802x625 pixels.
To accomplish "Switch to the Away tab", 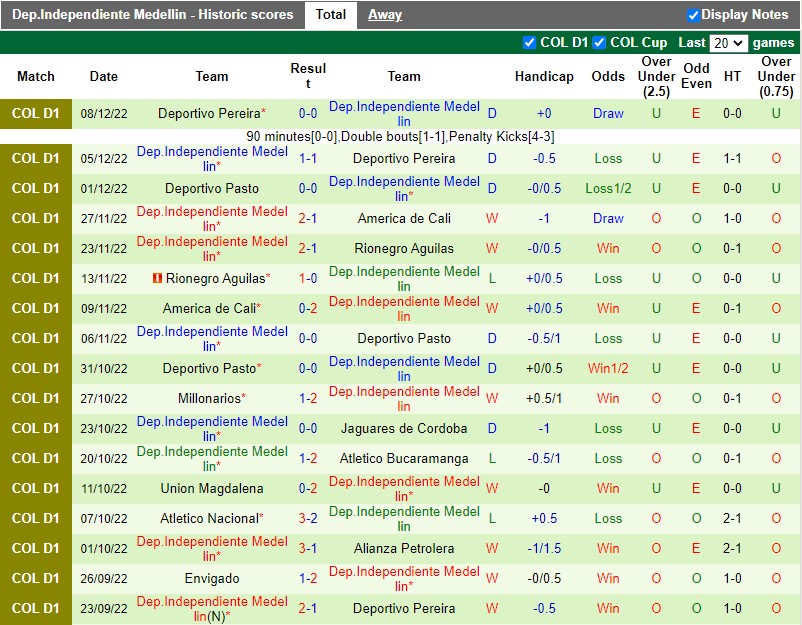I will [385, 15].
